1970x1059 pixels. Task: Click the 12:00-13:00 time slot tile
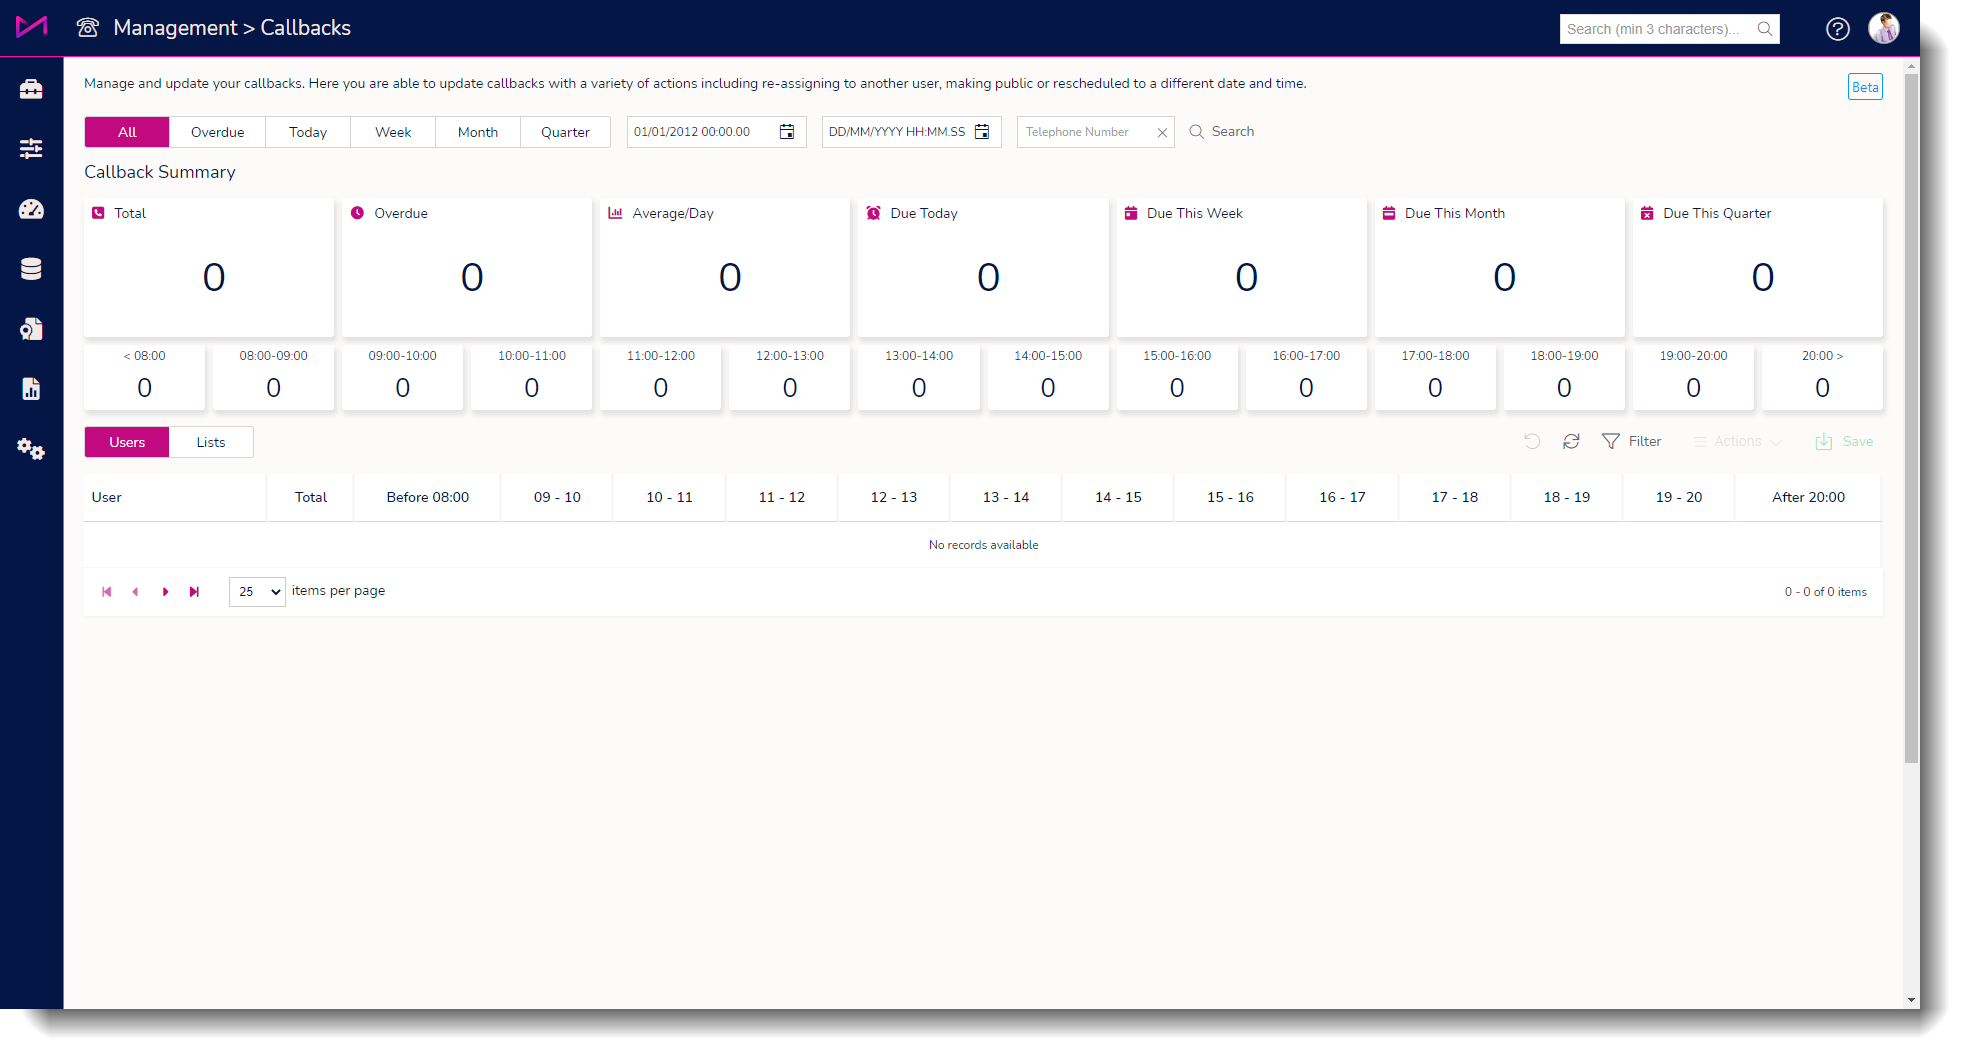pyautogui.click(x=790, y=377)
